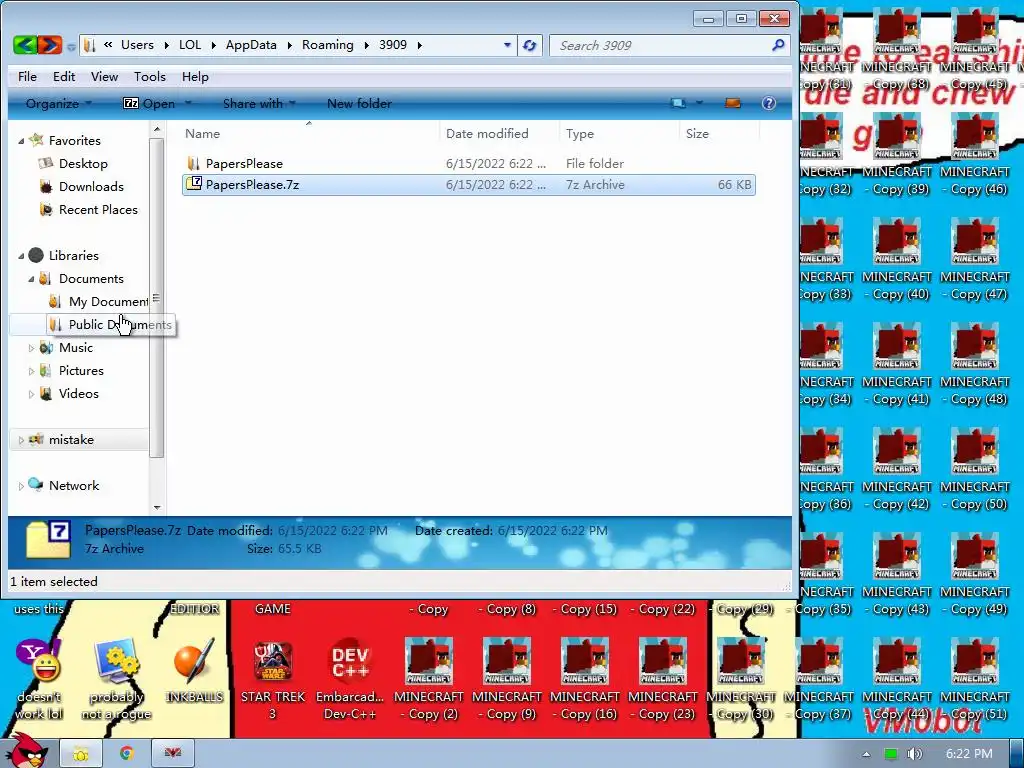Click the taskbar clock 6:22 PM
The image size is (1024, 768).
click(x=969, y=754)
